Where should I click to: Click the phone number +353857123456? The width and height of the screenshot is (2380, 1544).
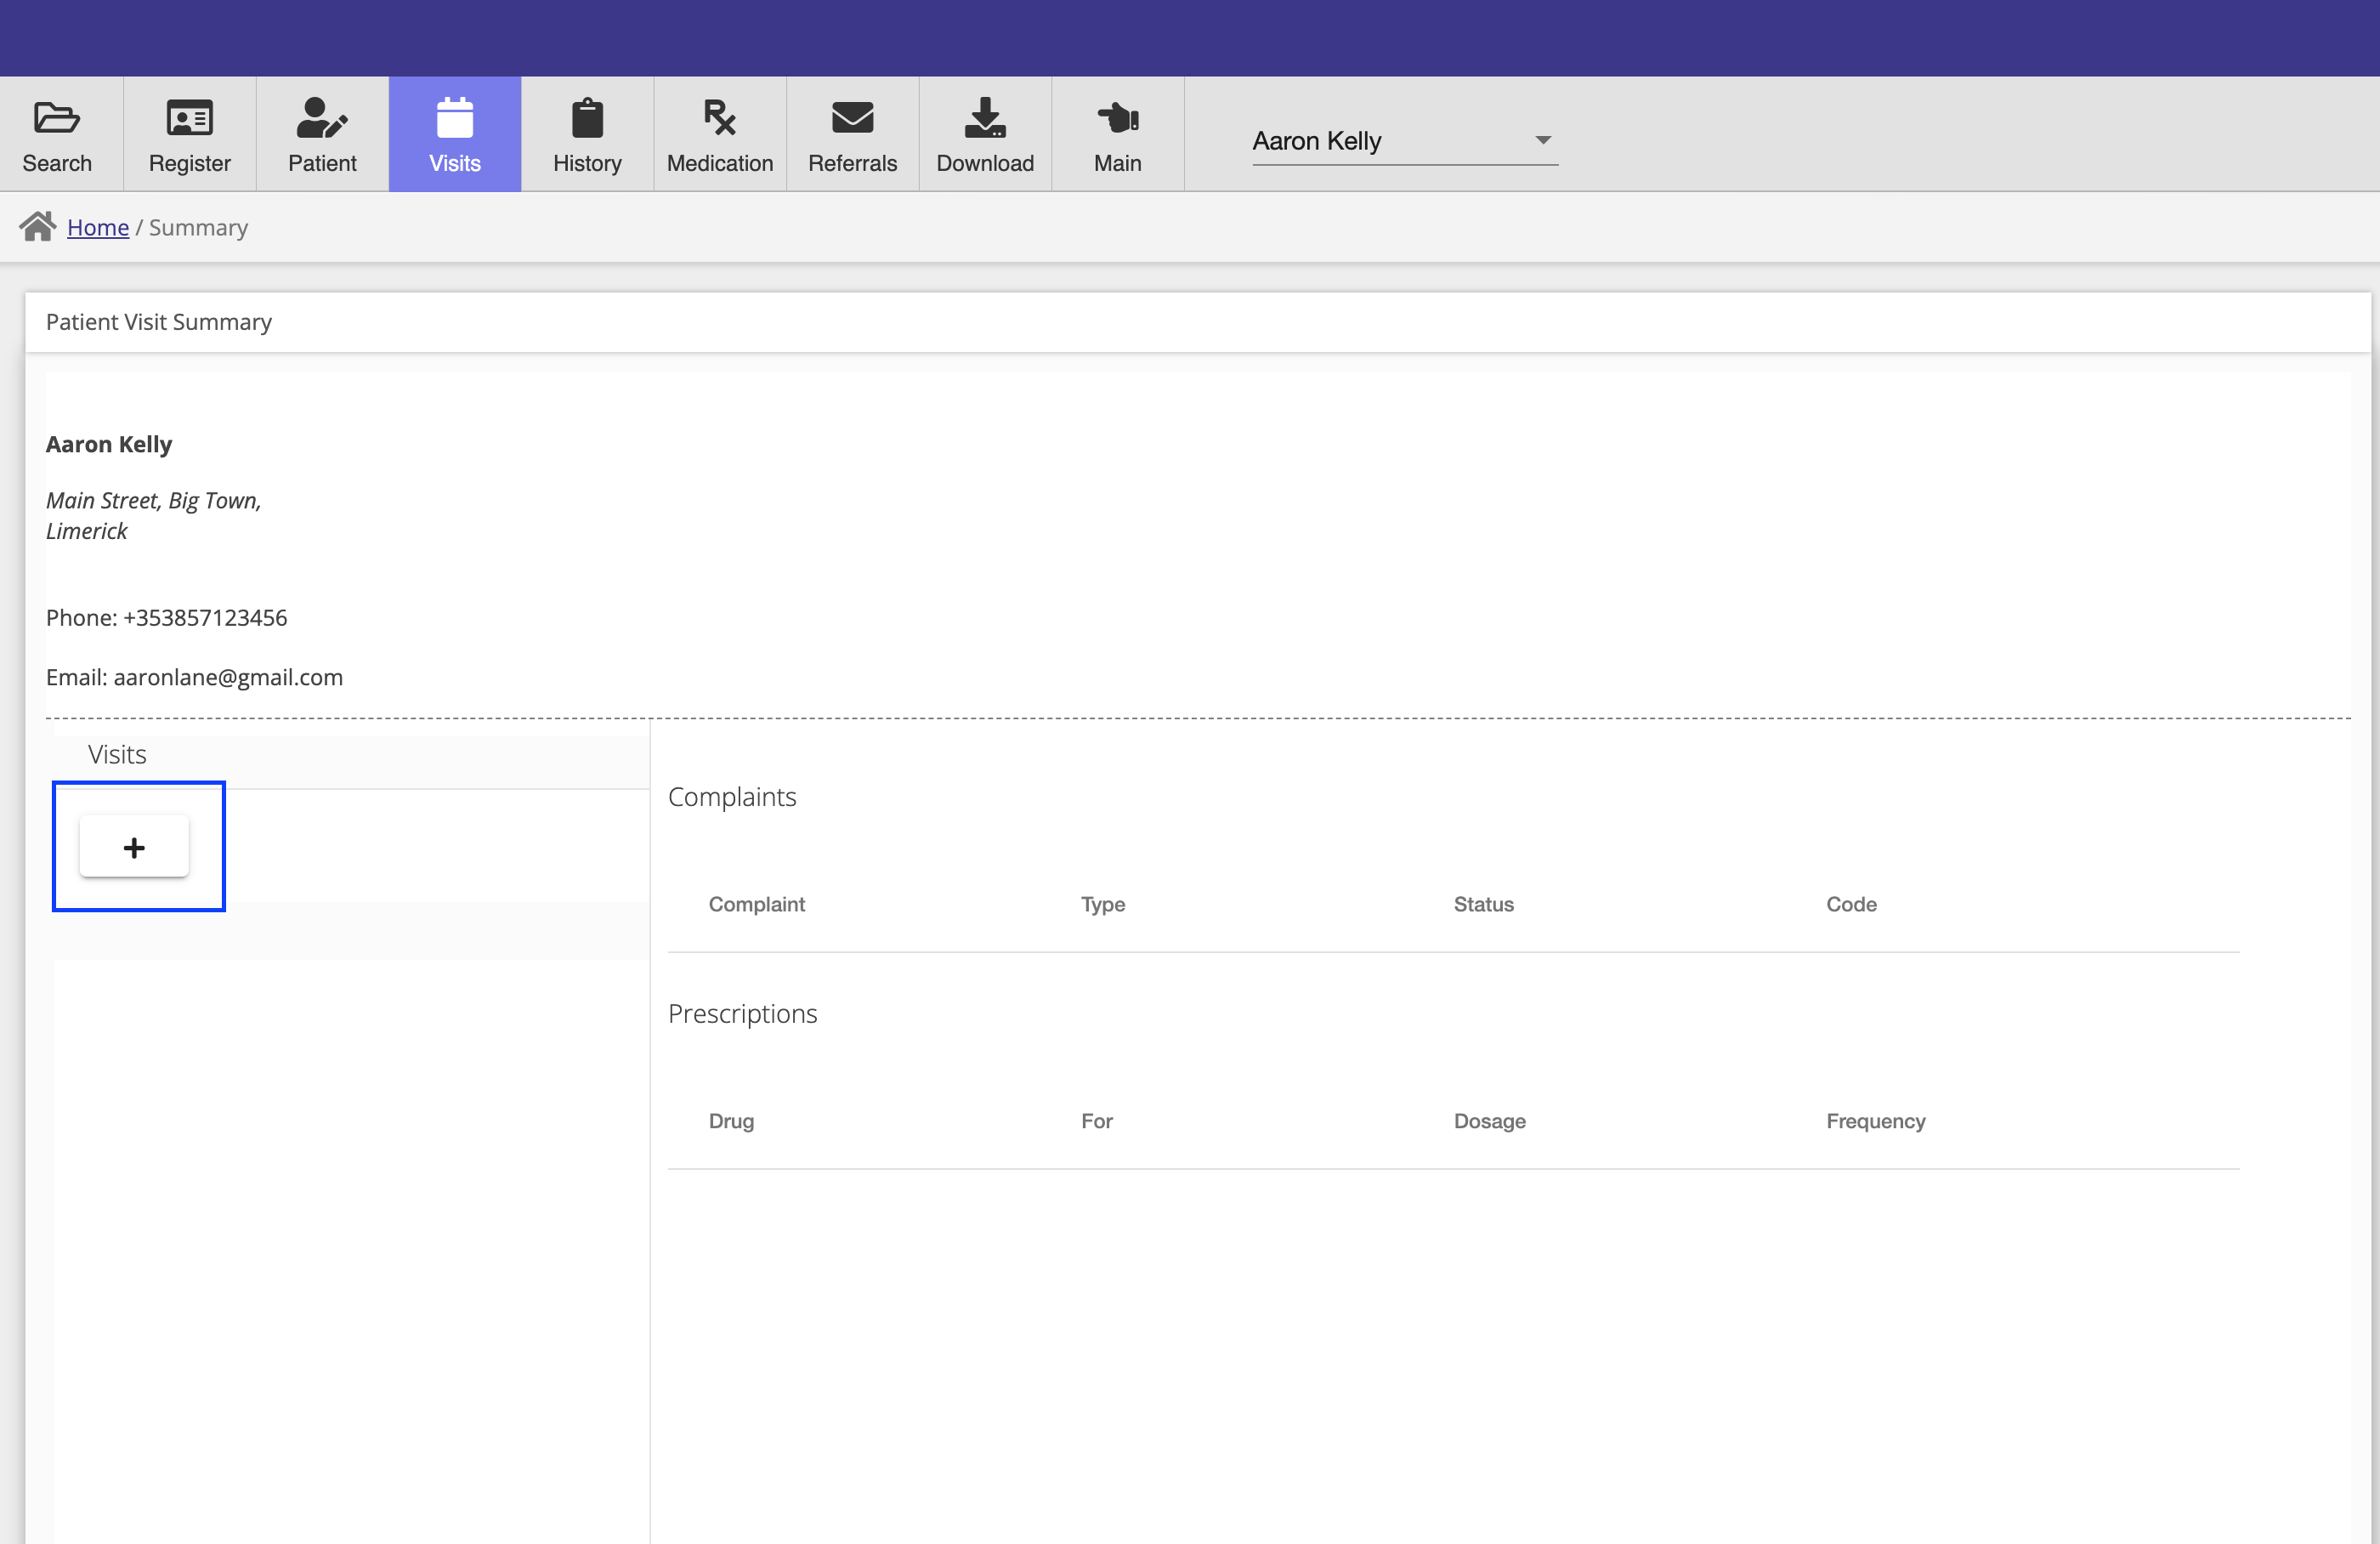(205, 618)
